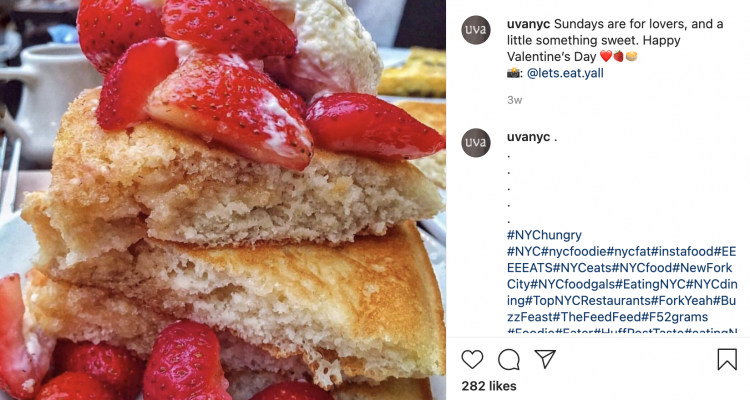Open the uvanyc username in the caption
This screenshot has width=750, height=400.
click(x=528, y=24)
